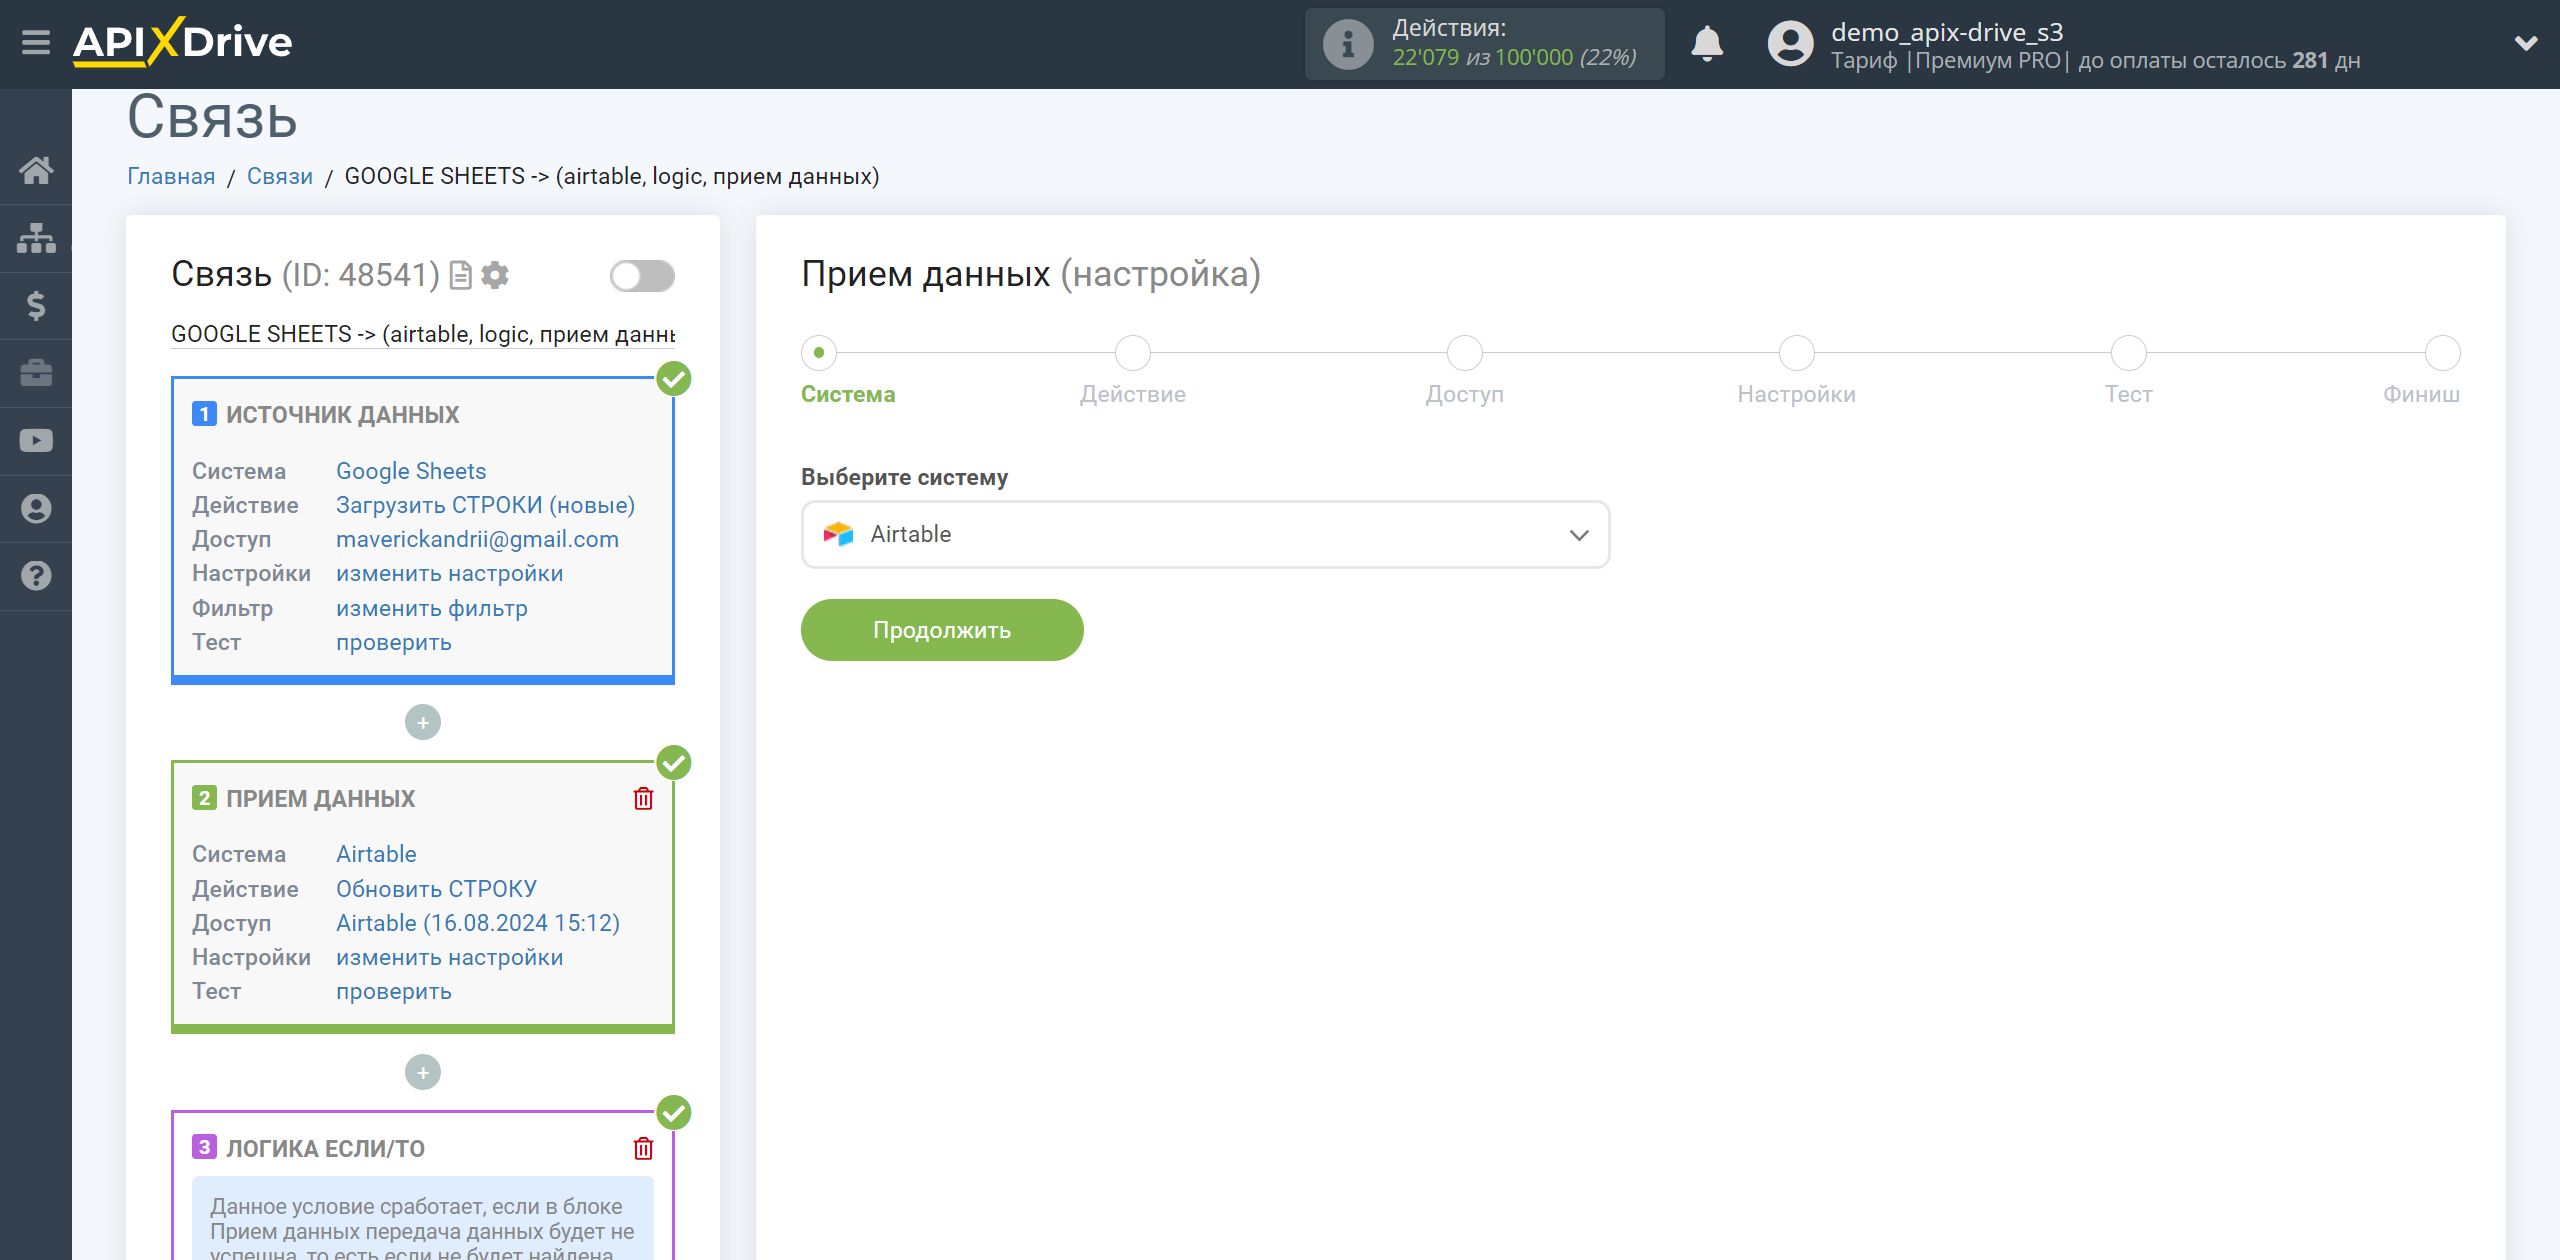Open the Airtable system dropdown

point(1205,535)
